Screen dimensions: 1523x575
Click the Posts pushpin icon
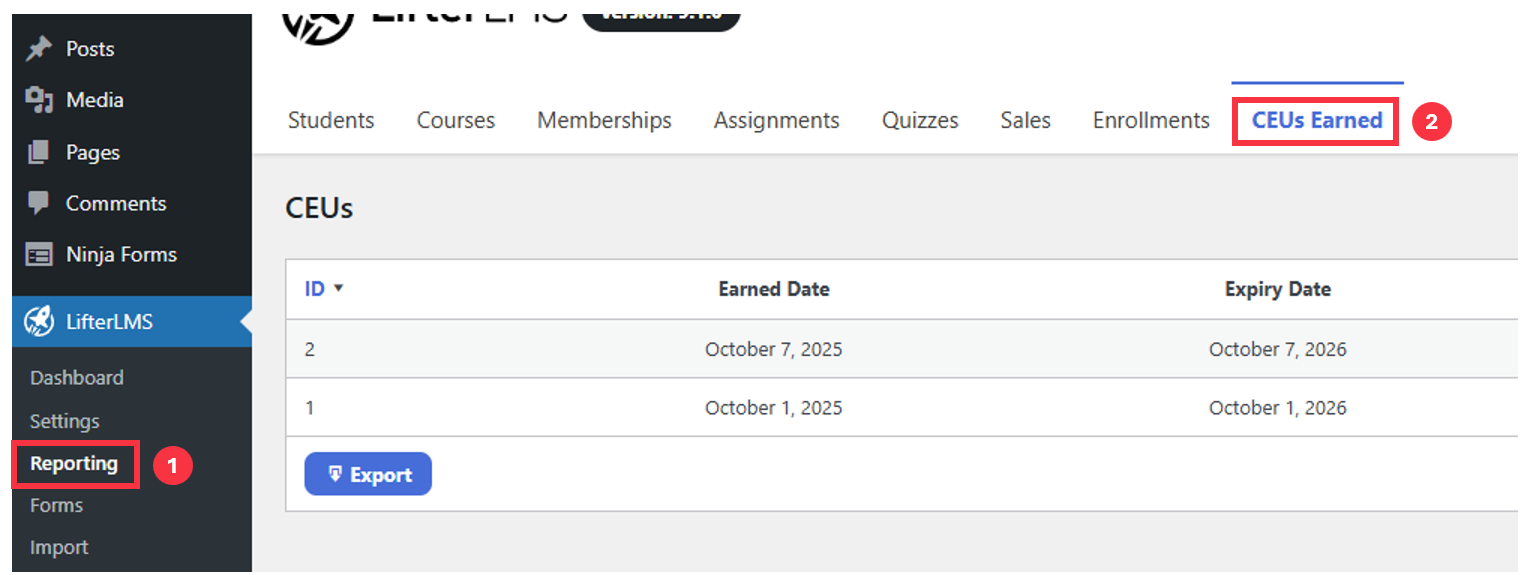coord(39,48)
